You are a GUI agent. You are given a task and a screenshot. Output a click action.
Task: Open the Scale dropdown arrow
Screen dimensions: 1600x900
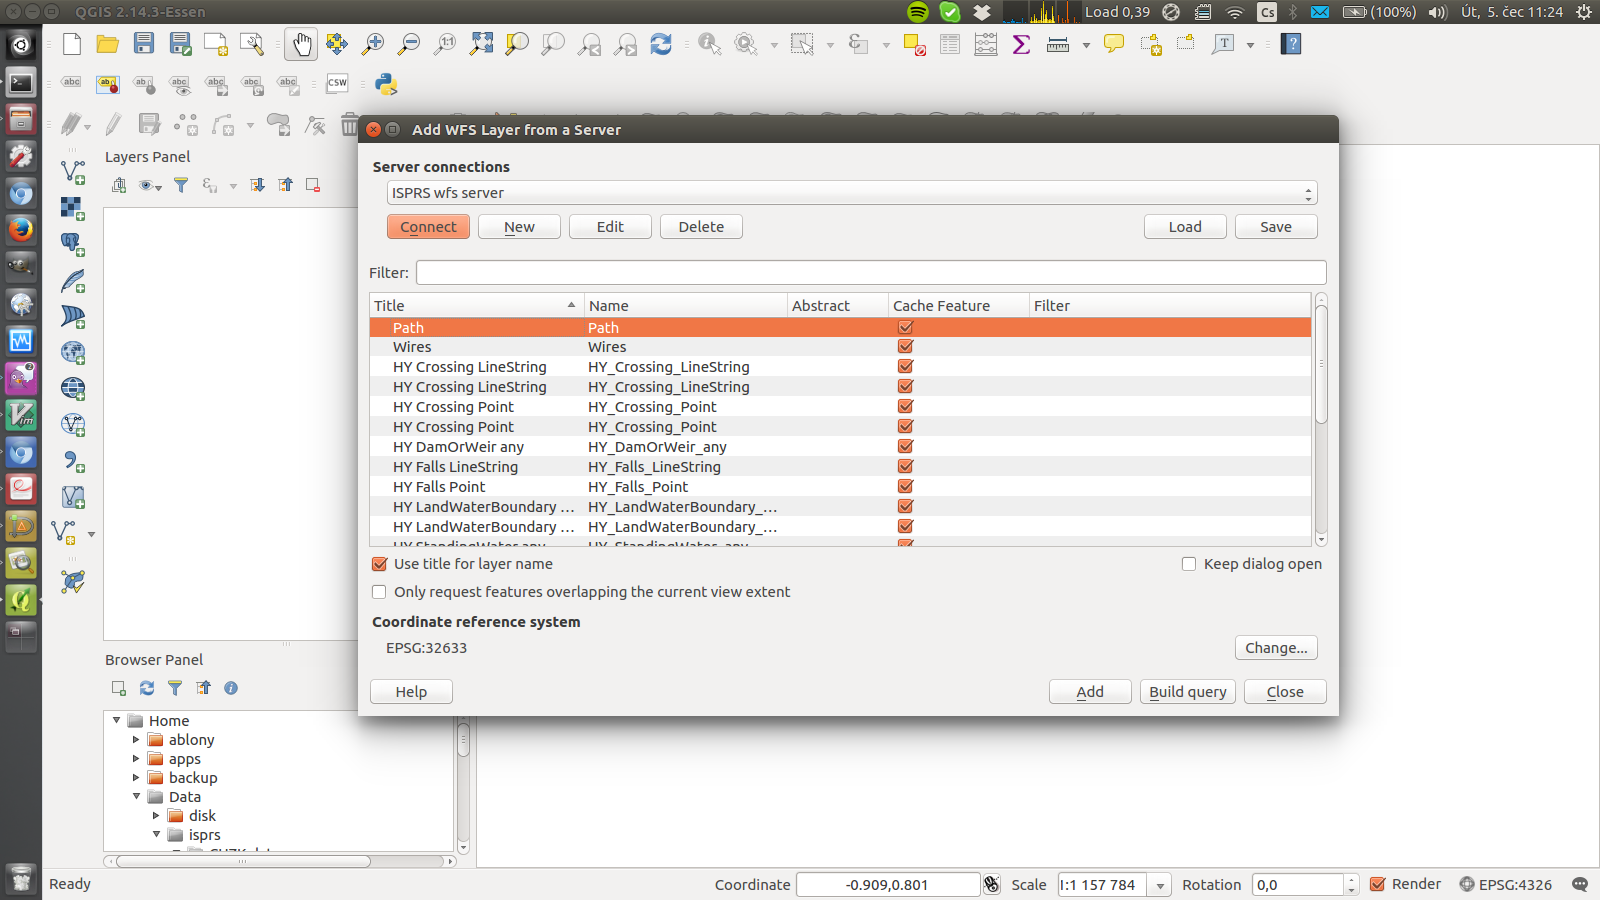click(1160, 885)
